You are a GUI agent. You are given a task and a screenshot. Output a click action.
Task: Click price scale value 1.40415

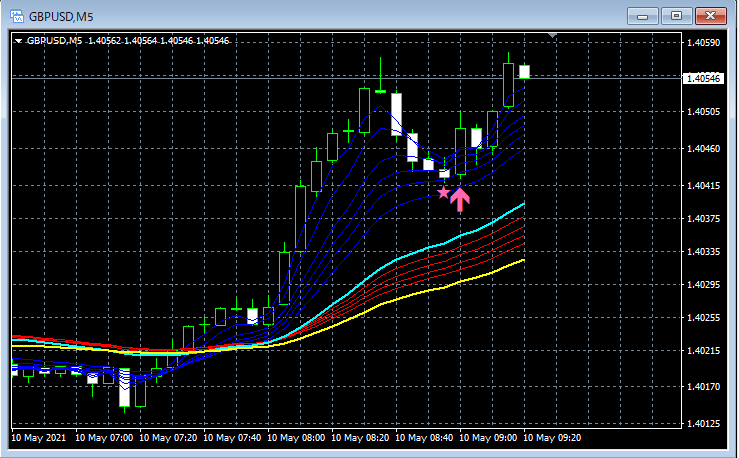pos(704,186)
